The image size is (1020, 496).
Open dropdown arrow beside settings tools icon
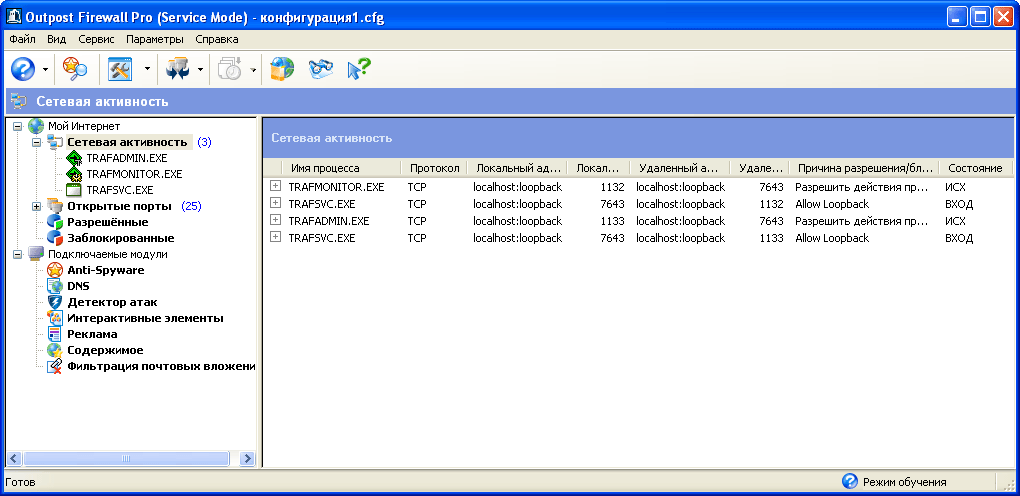point(148,69)
